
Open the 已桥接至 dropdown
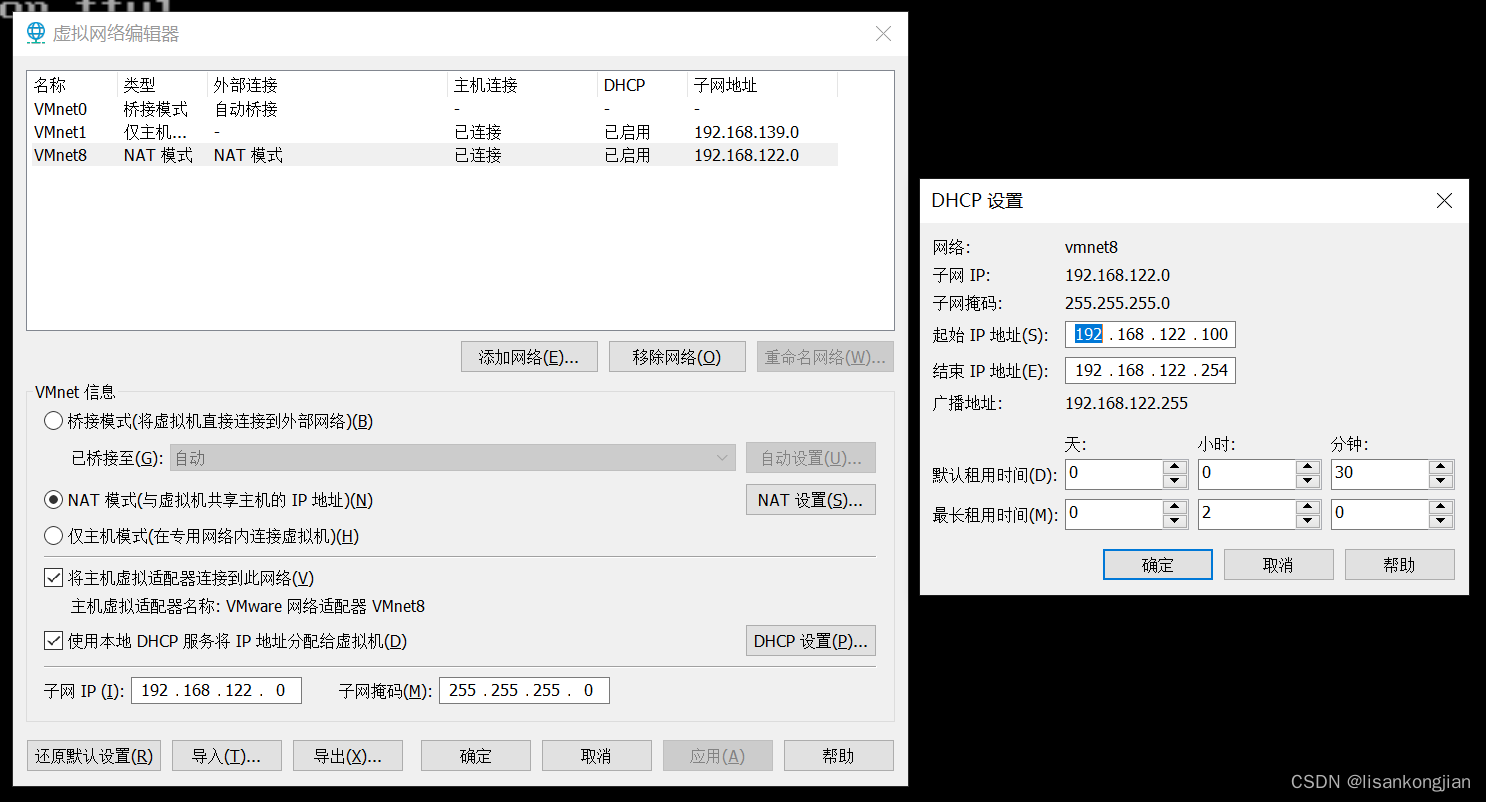point(454,458)
